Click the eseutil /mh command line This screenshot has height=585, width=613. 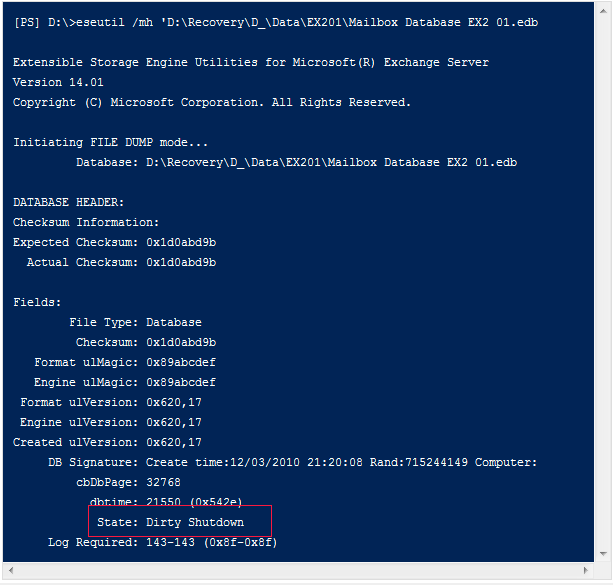(276, 22)
